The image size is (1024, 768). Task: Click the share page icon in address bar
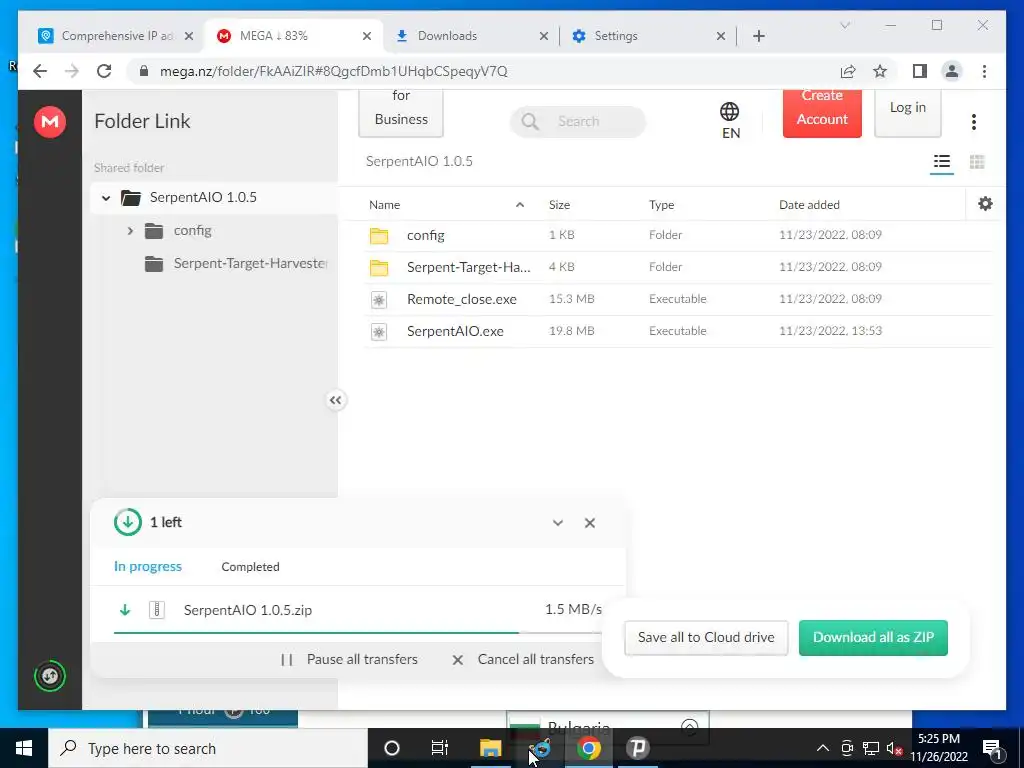848,71
